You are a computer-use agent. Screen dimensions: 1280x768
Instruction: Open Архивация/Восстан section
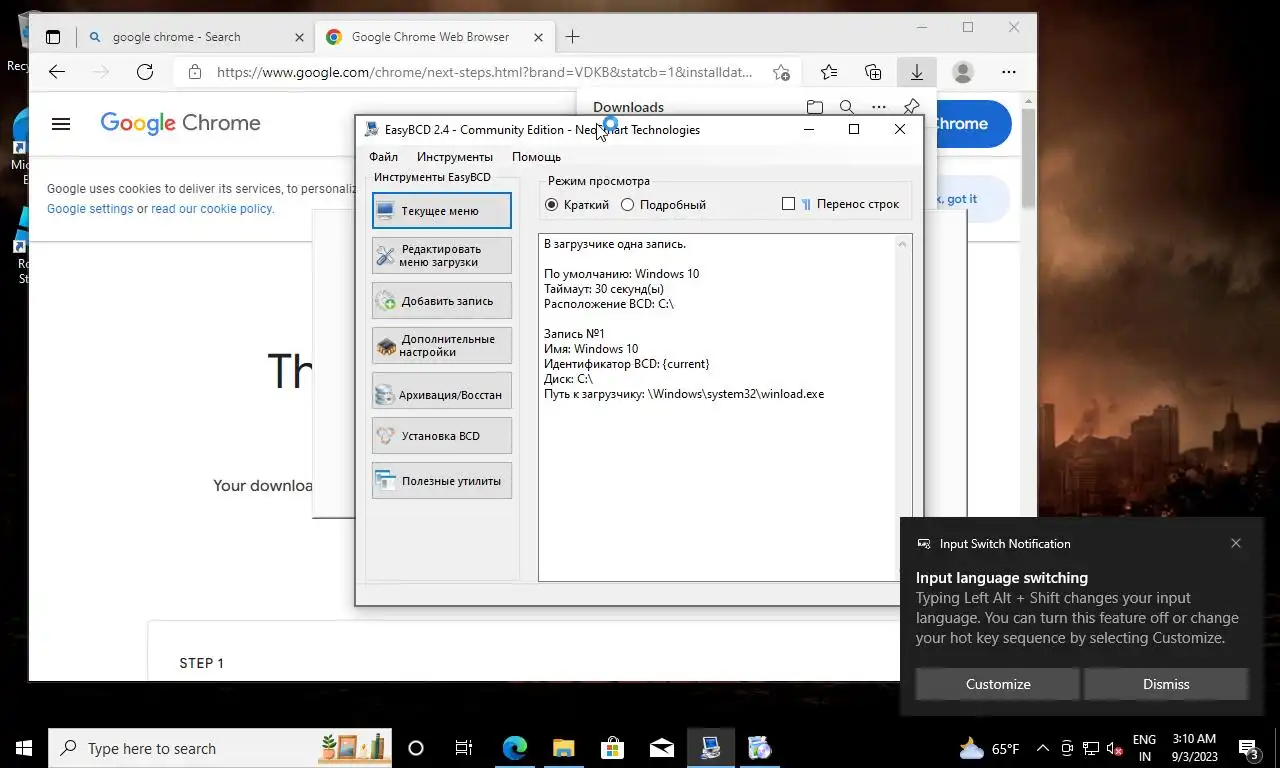click(x=442, y=391)
